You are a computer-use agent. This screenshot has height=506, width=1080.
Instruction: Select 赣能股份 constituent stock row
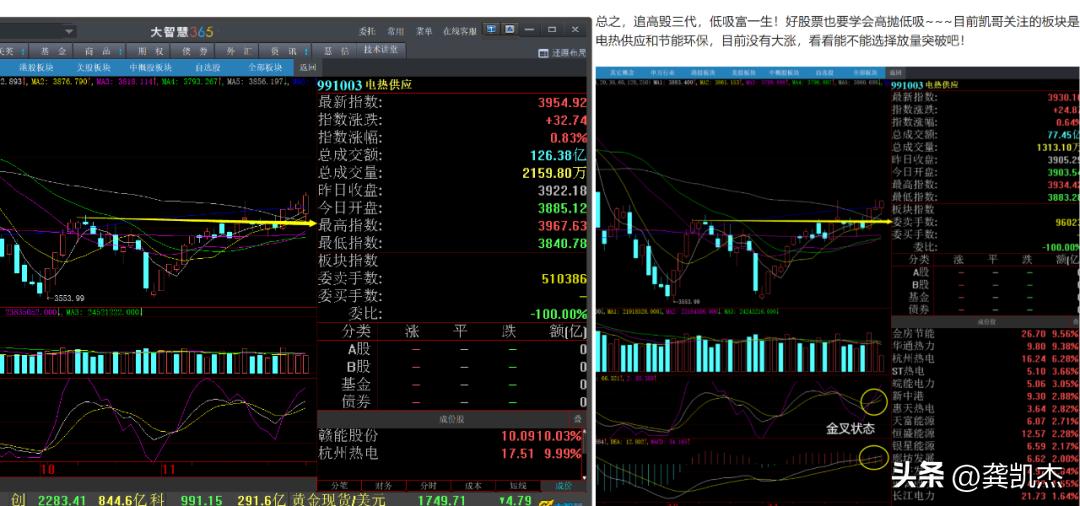coord(450,436)
